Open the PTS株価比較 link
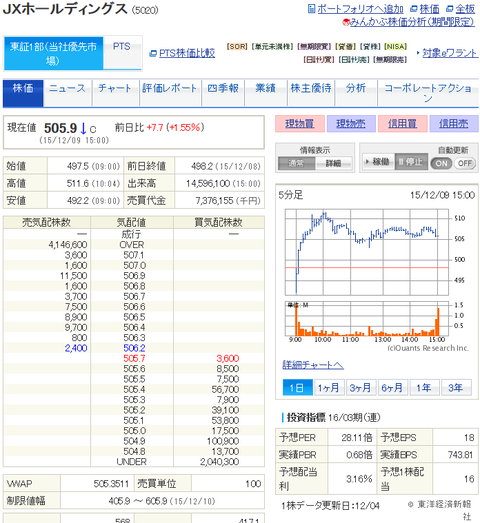480x523 pixels. 187,53
